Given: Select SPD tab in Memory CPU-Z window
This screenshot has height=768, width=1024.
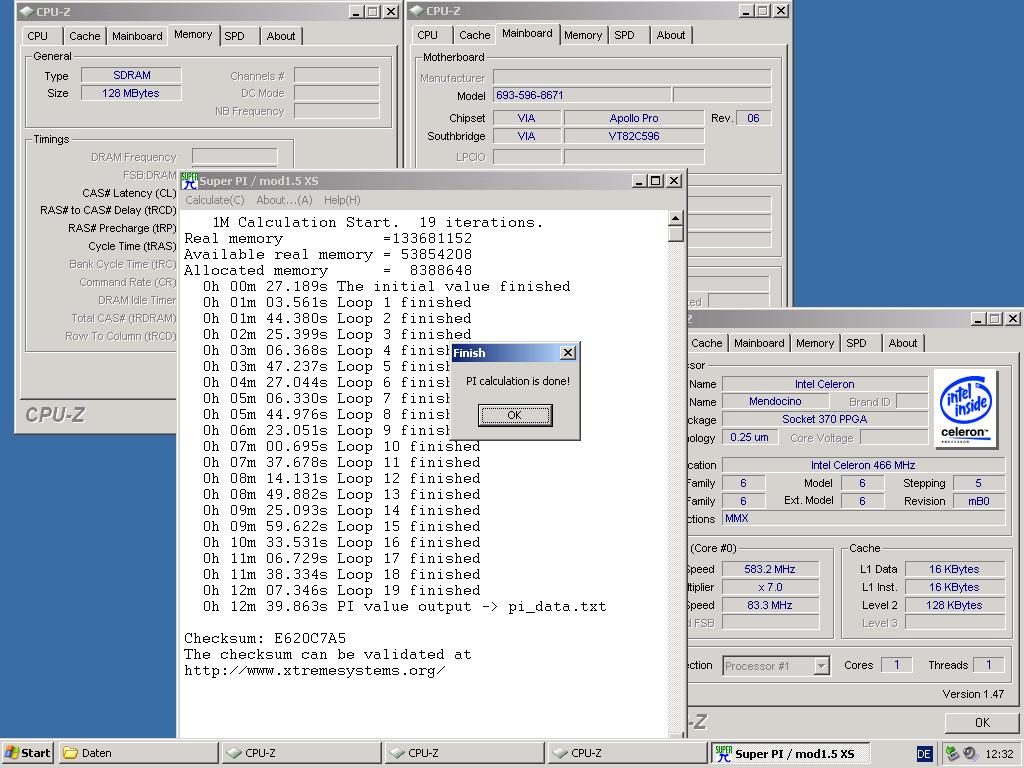Looking at the screenshot, I should pyautogui.click(x=234, y=36).
